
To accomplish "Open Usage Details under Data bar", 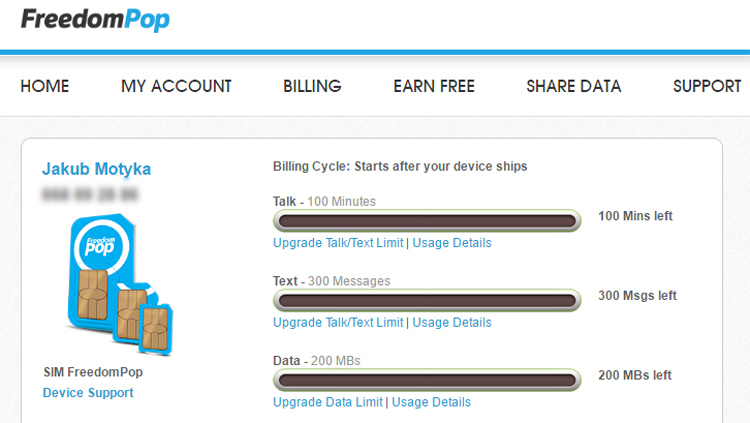I will [431, 402].
